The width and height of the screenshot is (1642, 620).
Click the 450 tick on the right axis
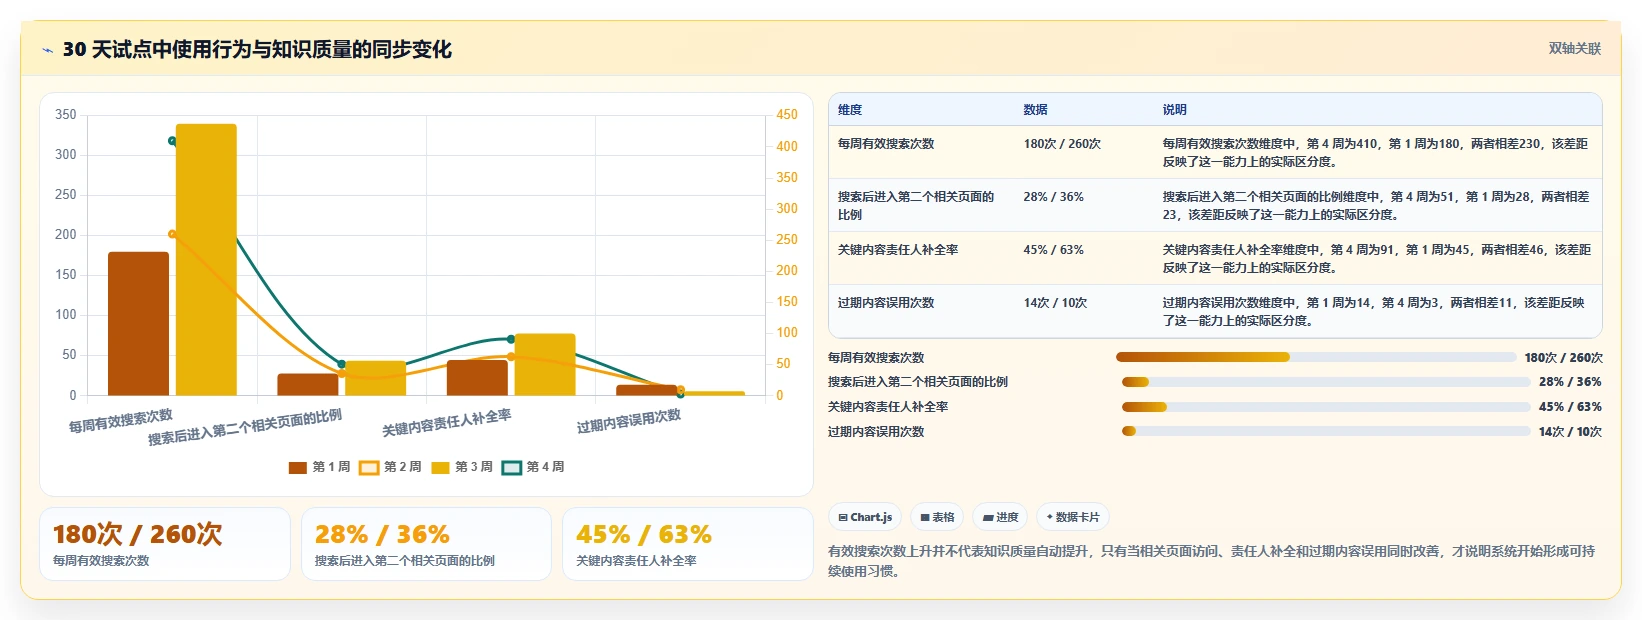coord(787,115)
